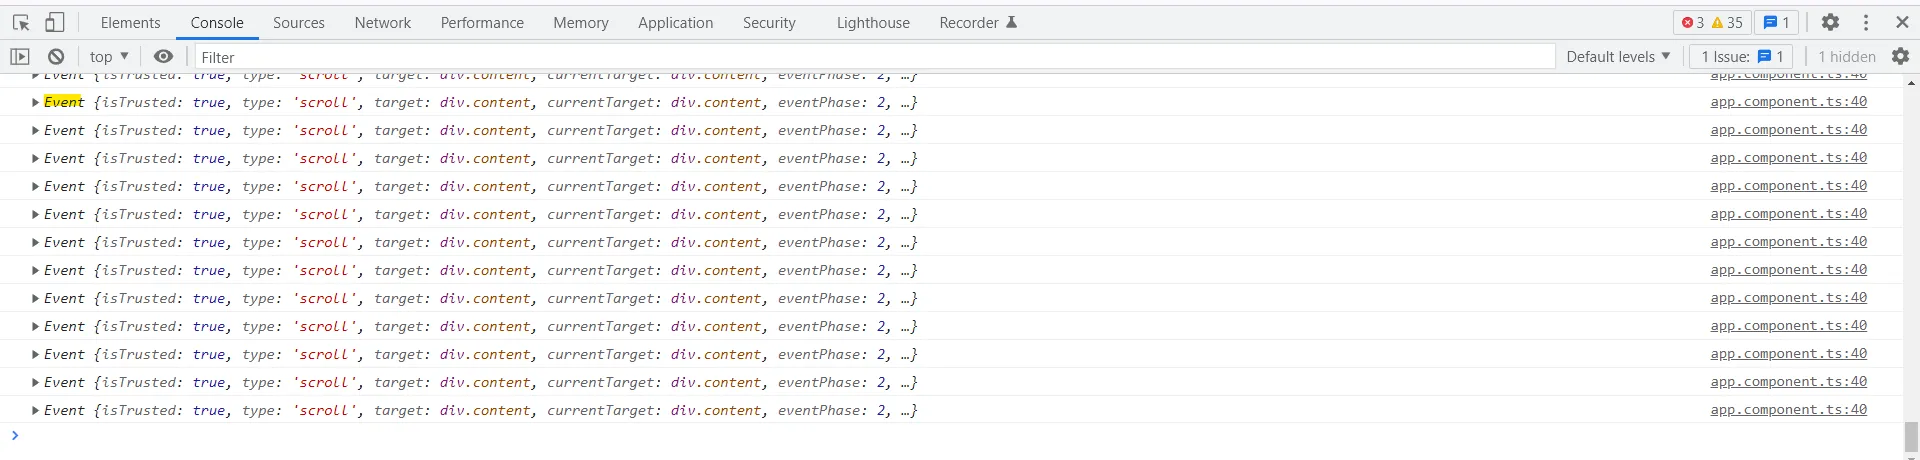
Task: Toggle the live expression eye icon
Action: click(163, 57)
